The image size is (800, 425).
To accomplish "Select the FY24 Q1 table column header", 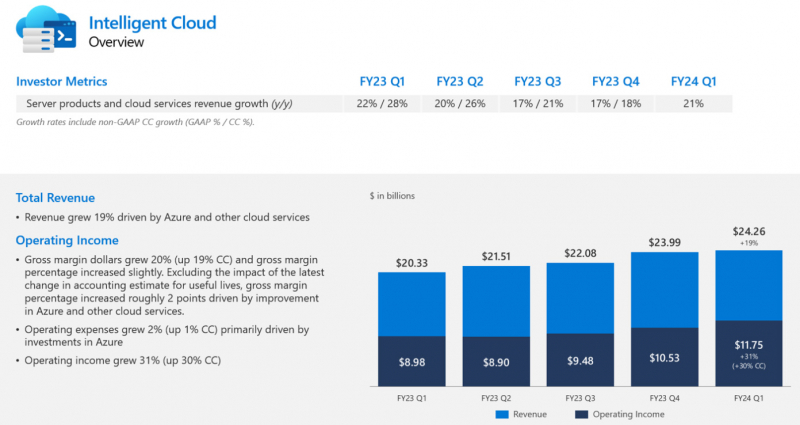I will pyautogui.click(x=694, y=81).
